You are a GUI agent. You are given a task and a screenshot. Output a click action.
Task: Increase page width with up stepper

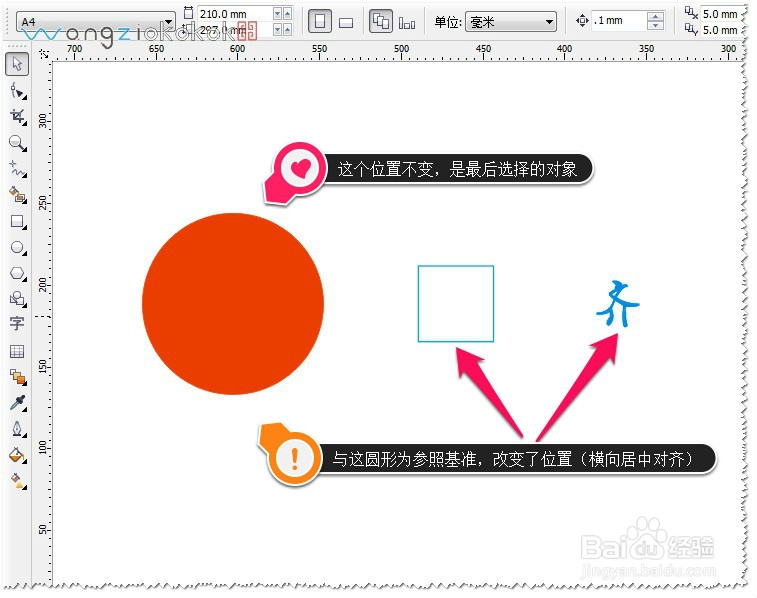288,14
